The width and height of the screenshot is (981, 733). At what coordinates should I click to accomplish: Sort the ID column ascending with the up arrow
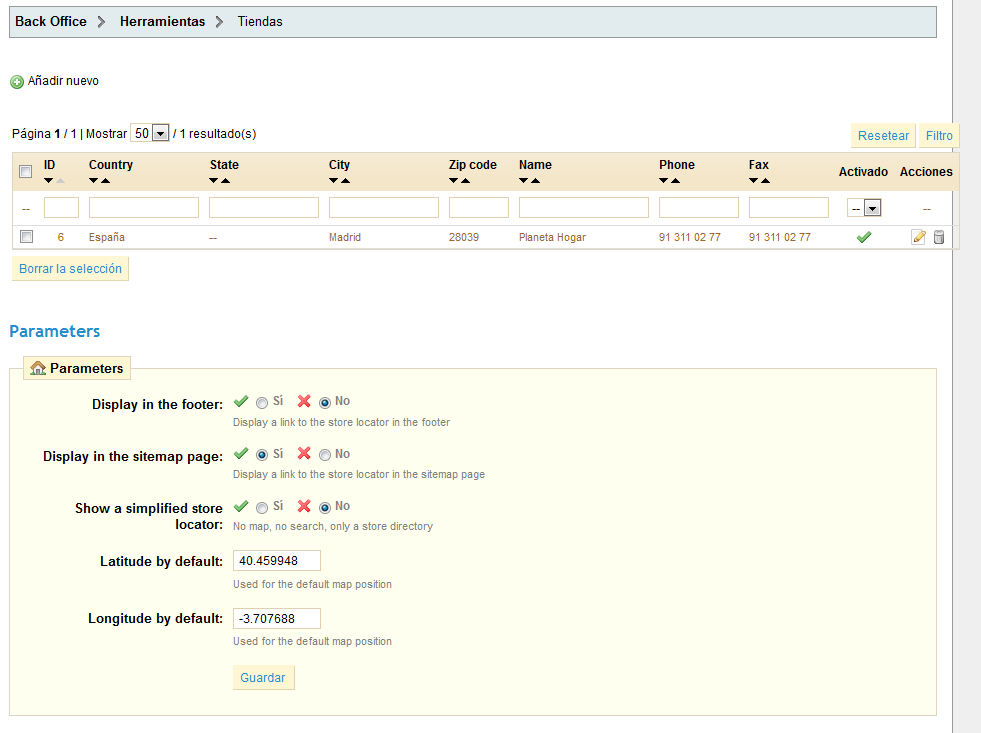61,181
